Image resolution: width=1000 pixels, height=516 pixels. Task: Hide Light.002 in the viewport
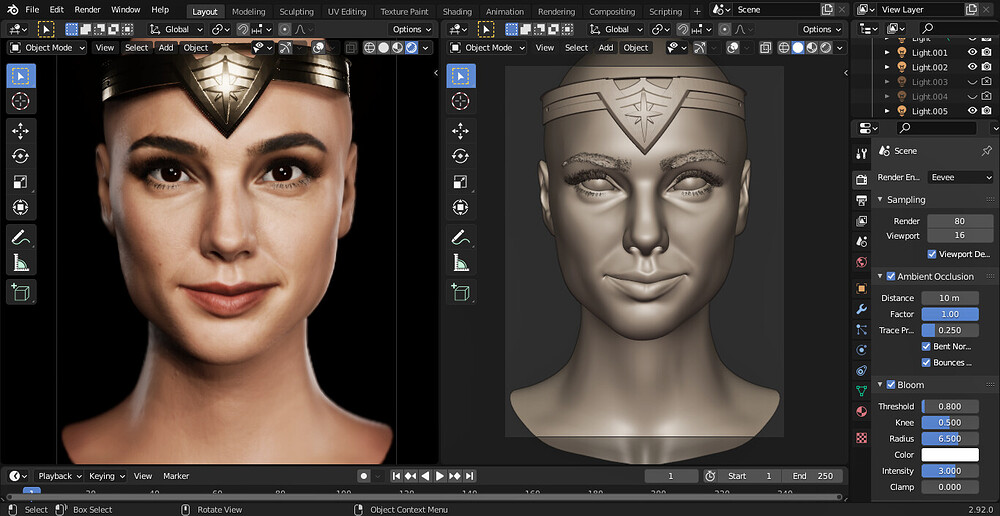(x=973, y=67)
